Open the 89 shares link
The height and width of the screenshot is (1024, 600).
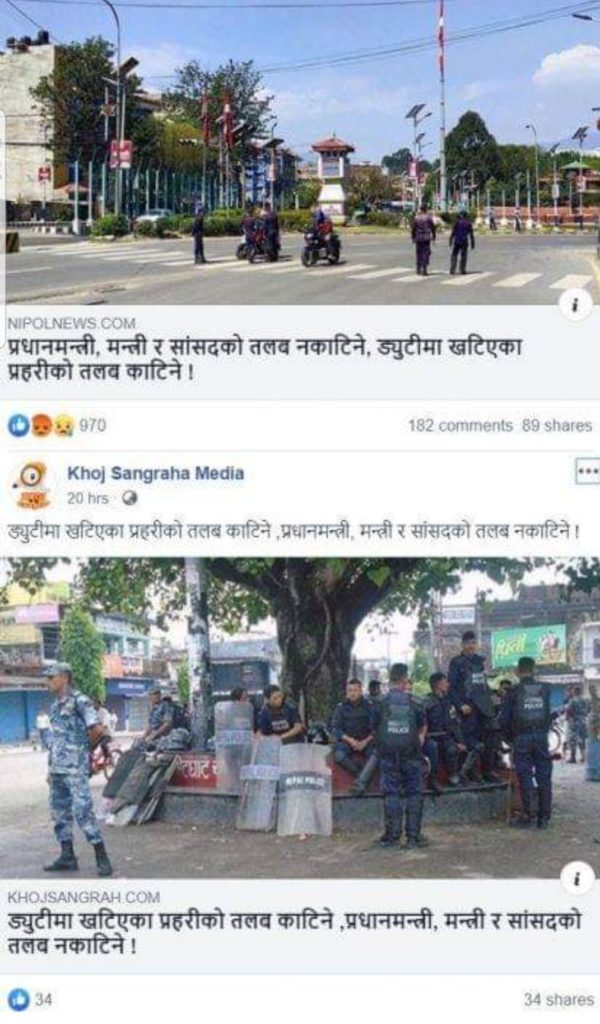tap(556, 426)
